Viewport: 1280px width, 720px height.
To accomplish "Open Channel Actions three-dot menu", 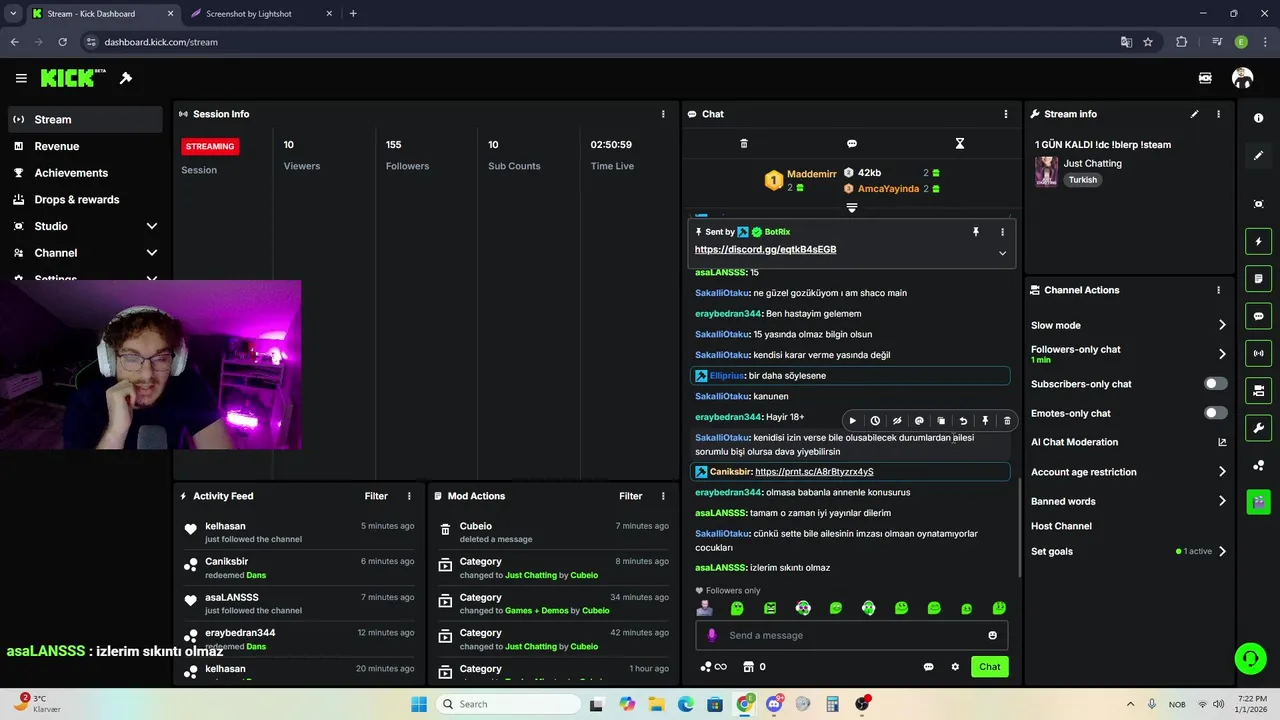I will click(x=1218, y=290).
